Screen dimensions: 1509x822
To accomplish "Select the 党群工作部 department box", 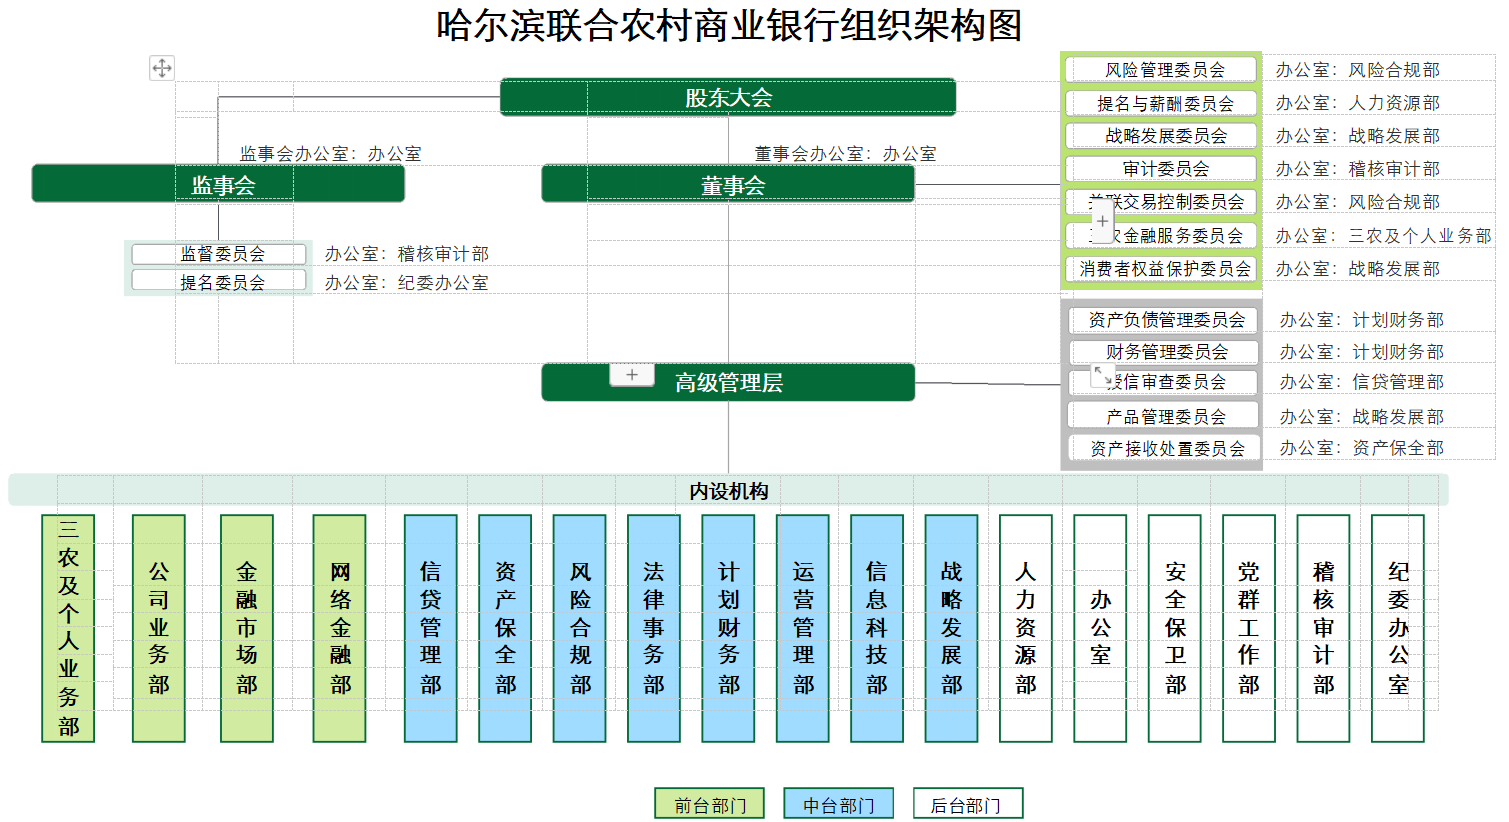I will pos(1249,628).
